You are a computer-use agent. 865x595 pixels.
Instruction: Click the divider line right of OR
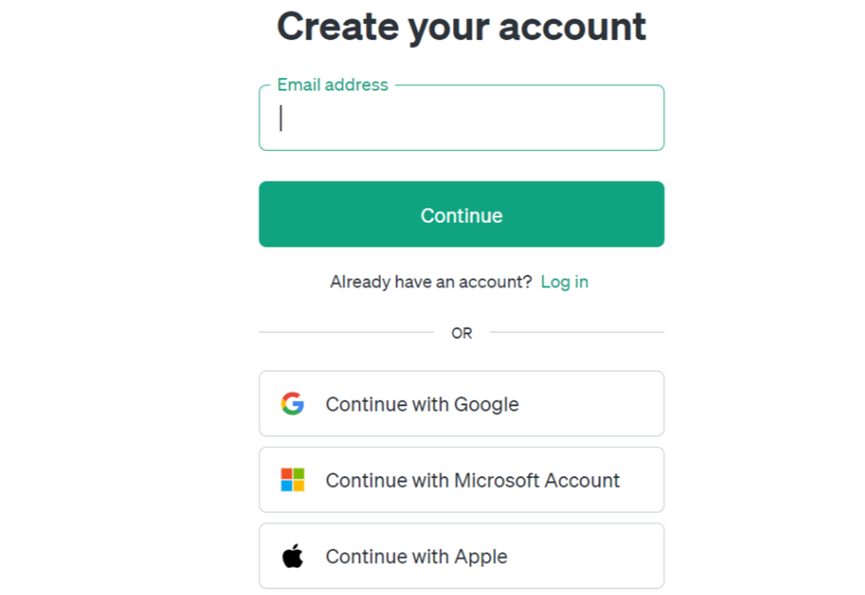point(576,332)
